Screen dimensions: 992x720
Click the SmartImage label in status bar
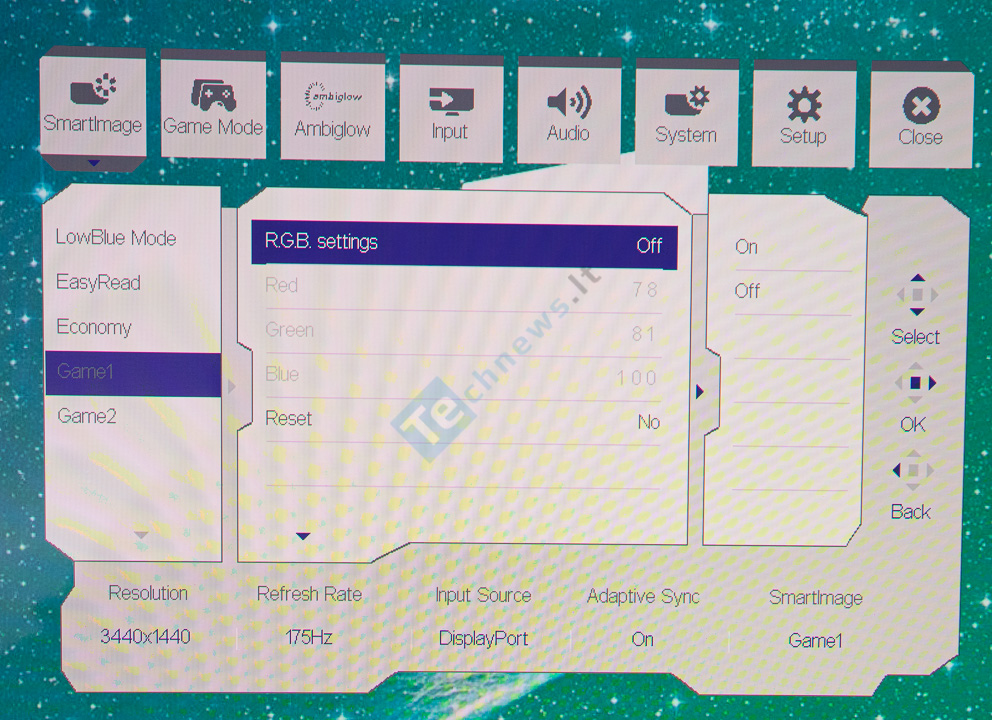[815, 597]
